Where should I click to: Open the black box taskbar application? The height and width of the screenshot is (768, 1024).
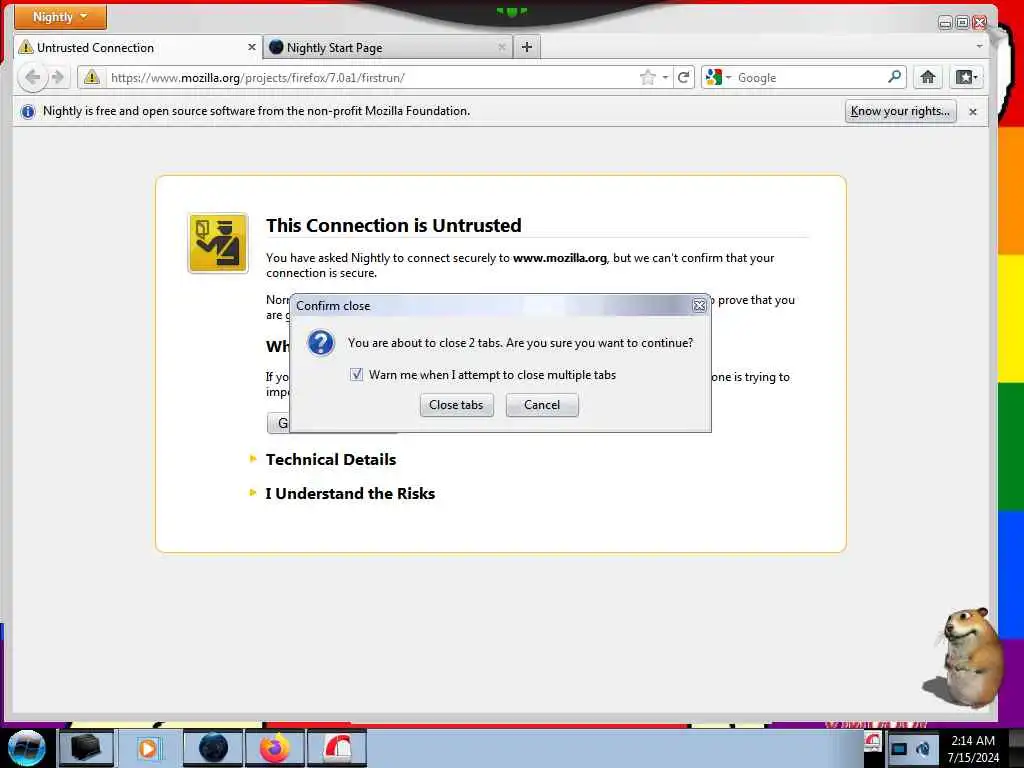pos(86,748)
